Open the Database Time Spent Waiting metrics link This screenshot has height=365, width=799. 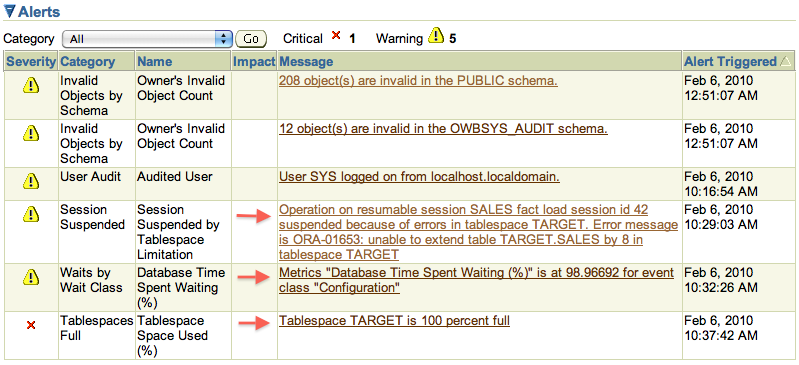(476, 280)
